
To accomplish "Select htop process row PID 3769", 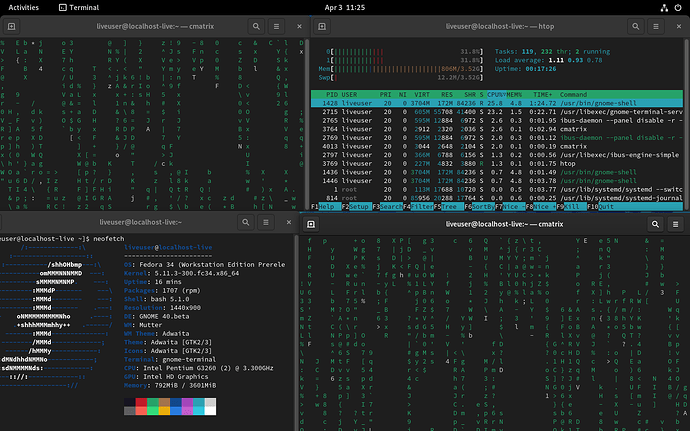I will click(497, 163).
